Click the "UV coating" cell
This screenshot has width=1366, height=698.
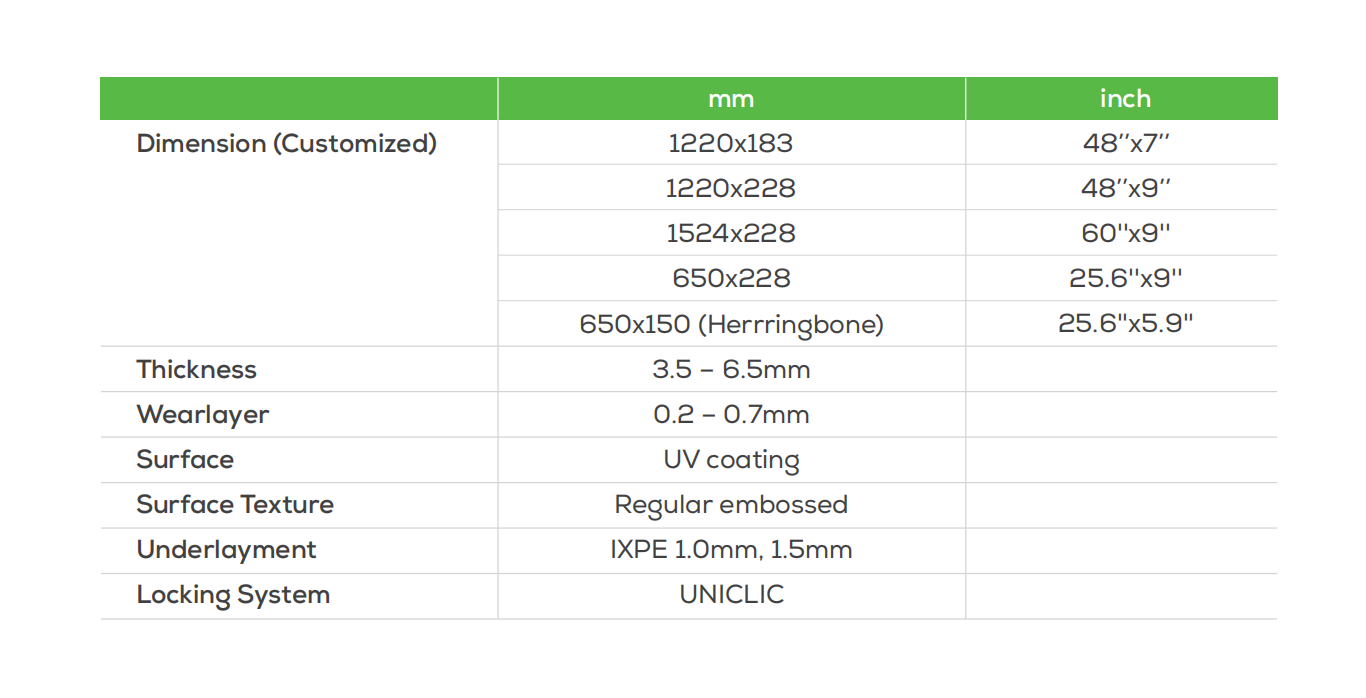[x=731, y=460]
